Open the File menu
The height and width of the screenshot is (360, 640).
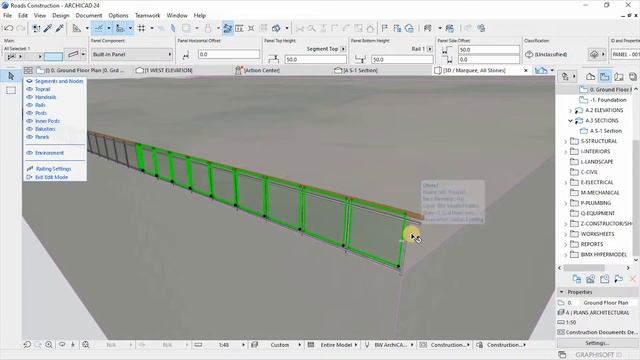7,16
